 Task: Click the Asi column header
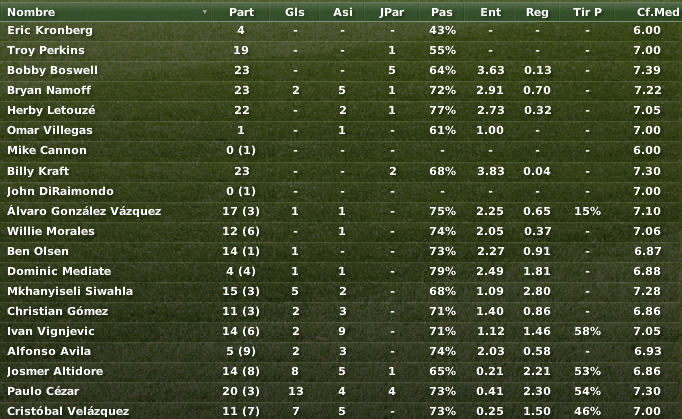tap(342, 12)
